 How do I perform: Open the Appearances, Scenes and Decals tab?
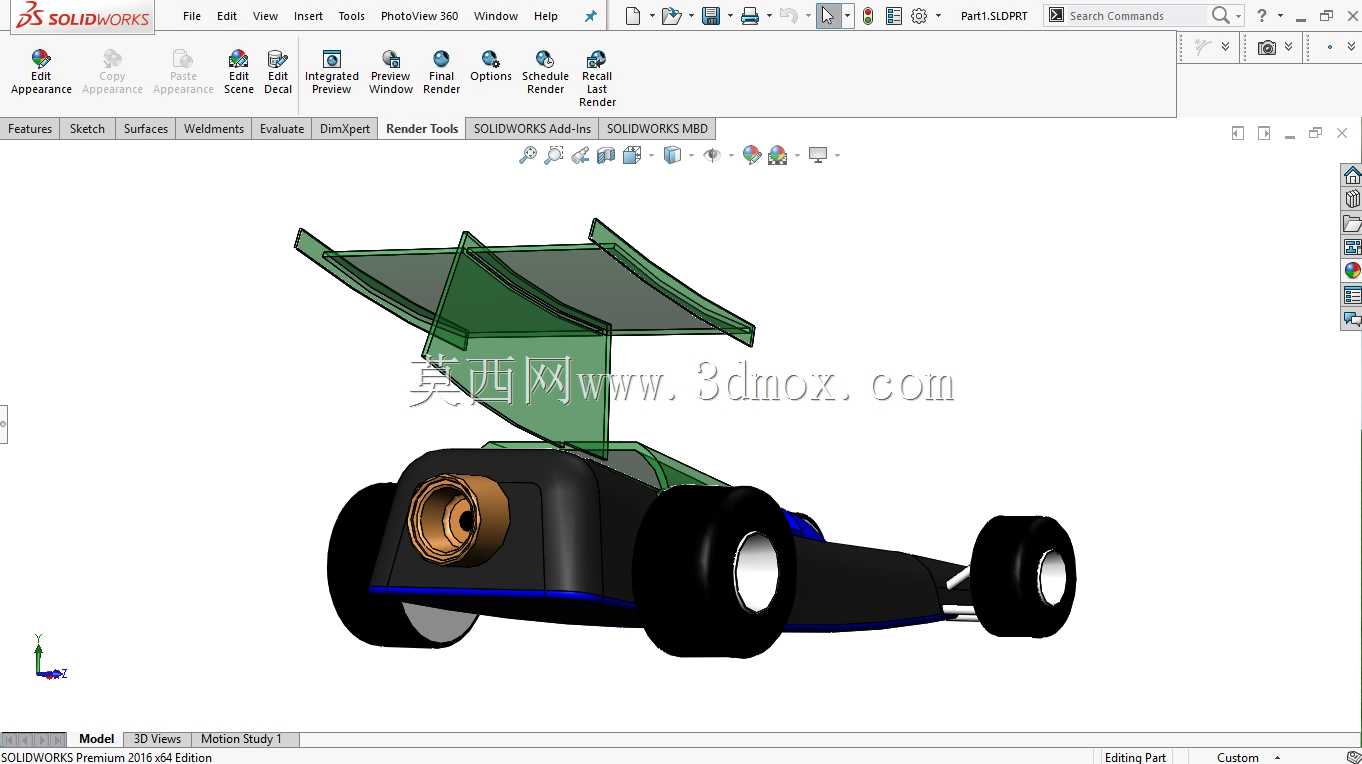[1352, 271]
